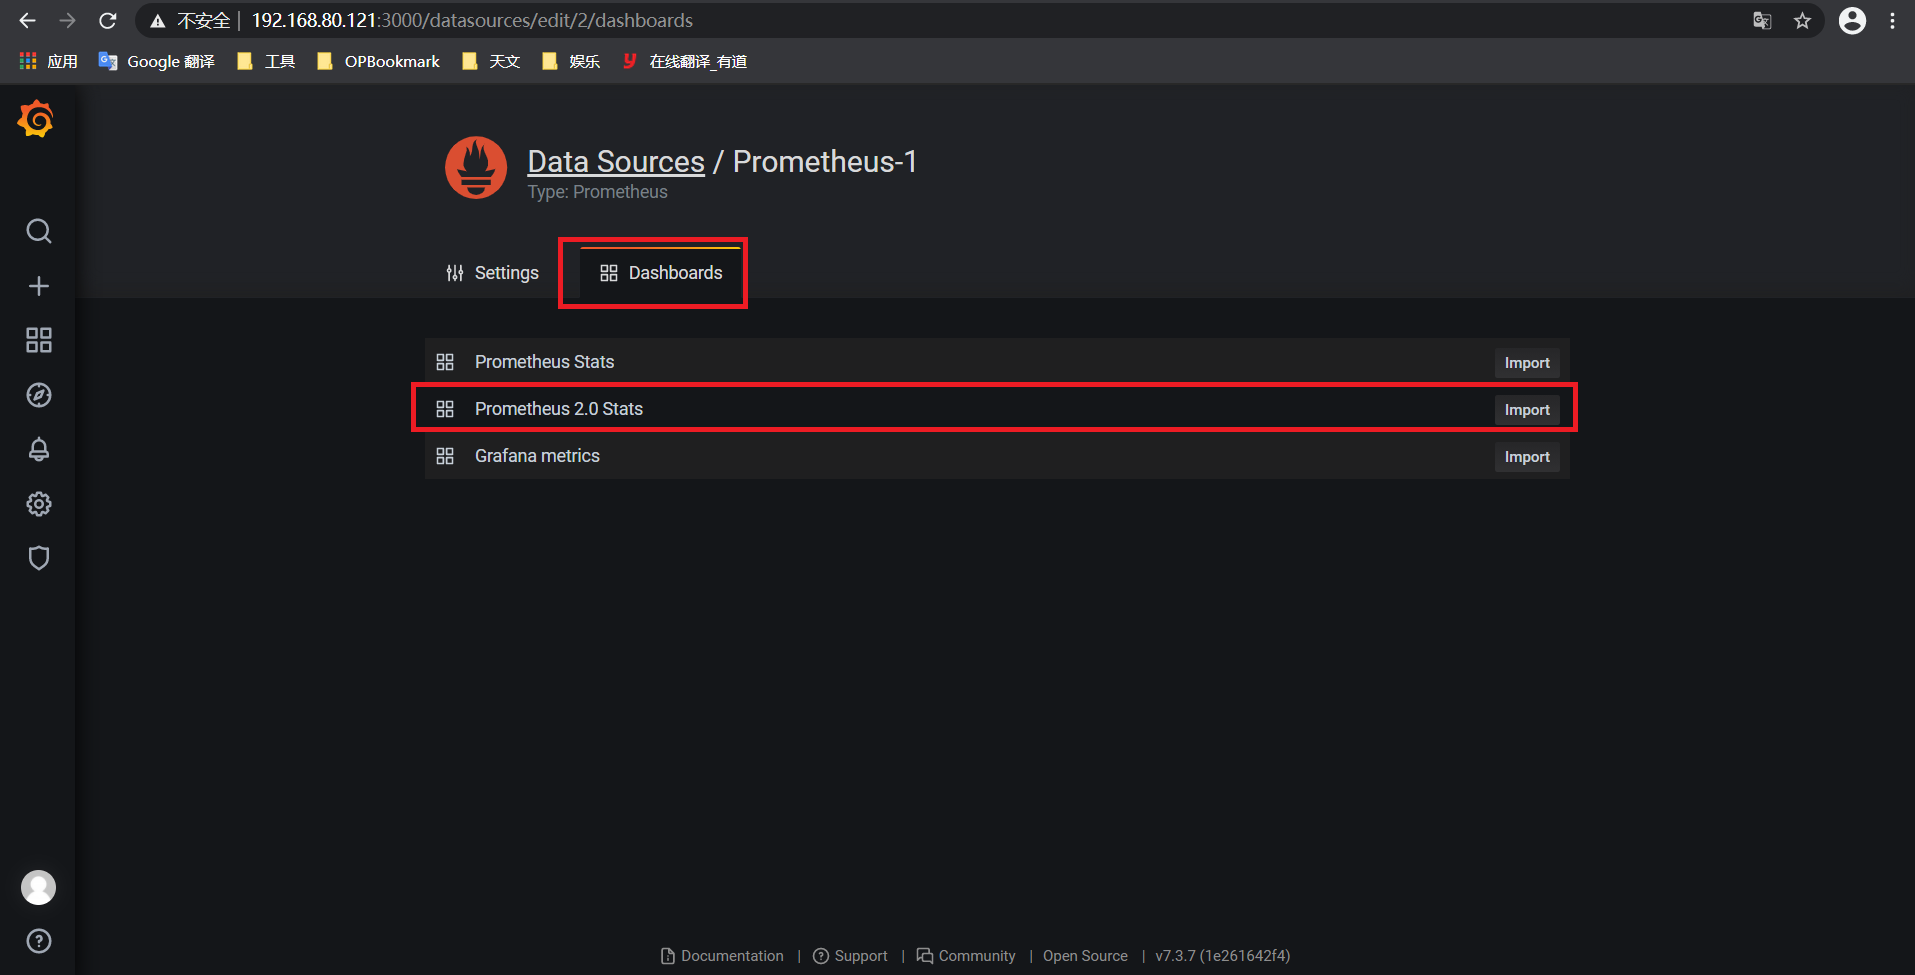Open the Help question mark icon
1915x975 pixels.
click(x=38, y=941)
